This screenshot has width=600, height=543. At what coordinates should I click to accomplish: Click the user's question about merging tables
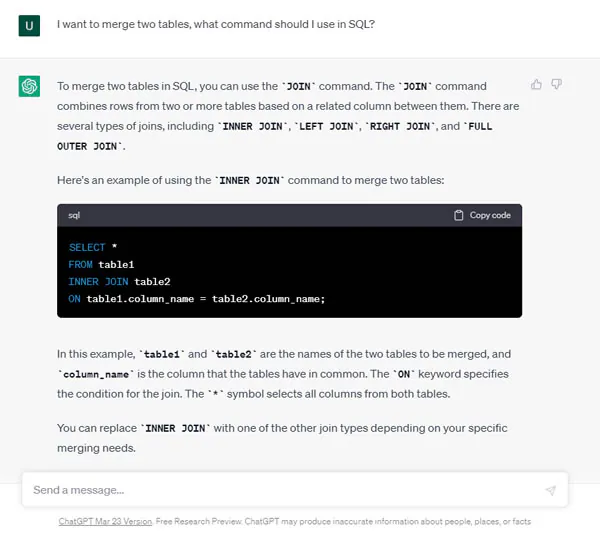216,25
